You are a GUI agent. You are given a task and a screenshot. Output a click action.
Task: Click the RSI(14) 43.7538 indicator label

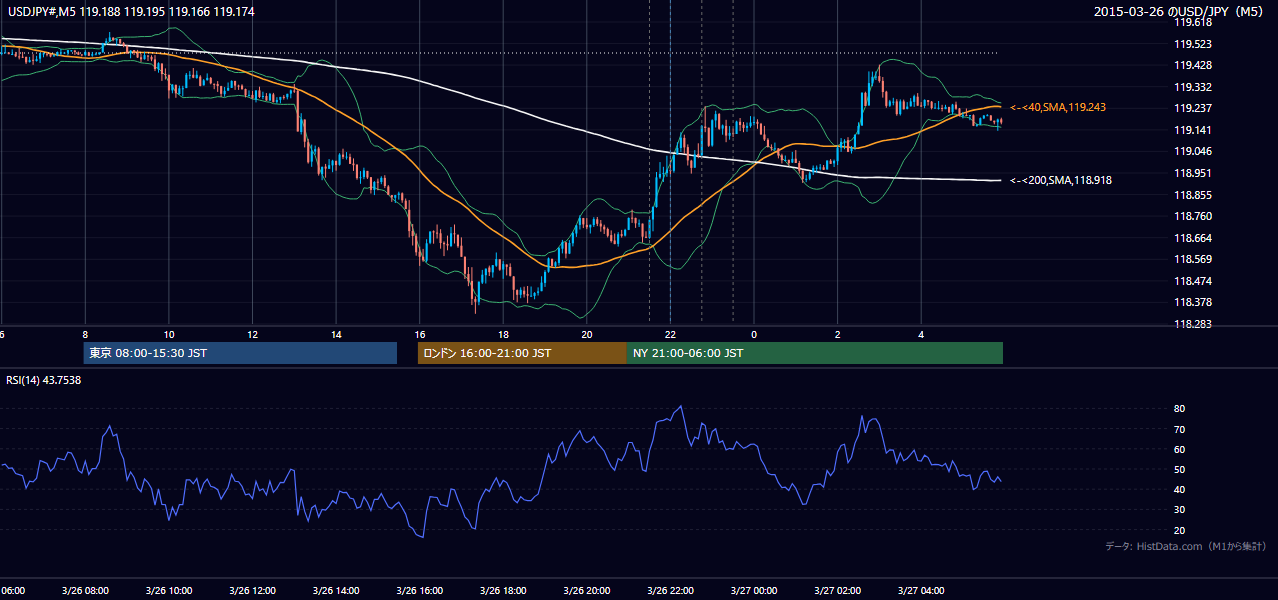[x=44, y=380]
